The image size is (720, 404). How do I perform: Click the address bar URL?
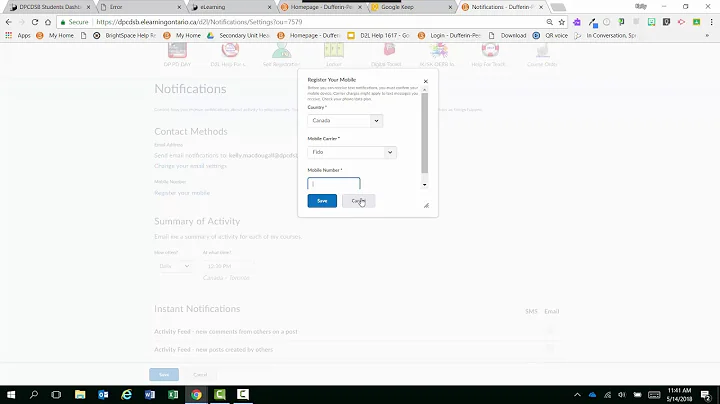coord(199,22)
